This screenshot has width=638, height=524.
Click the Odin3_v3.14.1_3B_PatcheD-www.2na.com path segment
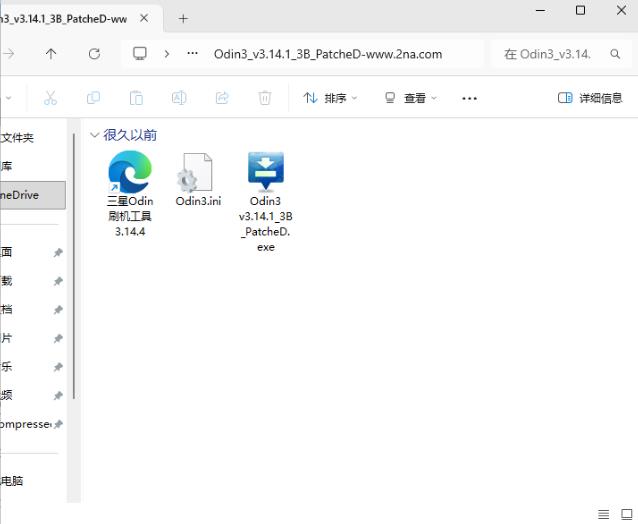click(x=328, y=54)
